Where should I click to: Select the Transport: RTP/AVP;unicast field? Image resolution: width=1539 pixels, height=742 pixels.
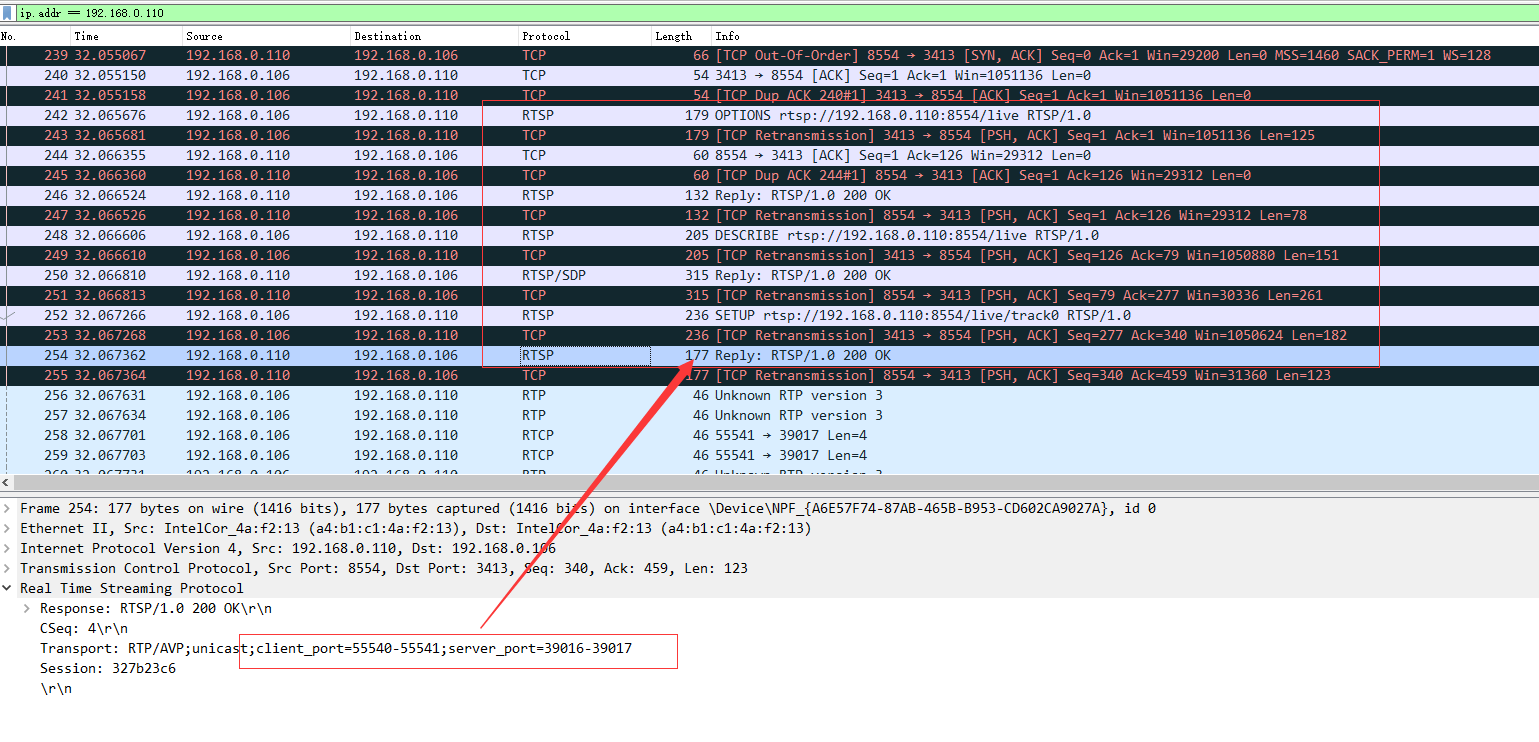(336, 648)
